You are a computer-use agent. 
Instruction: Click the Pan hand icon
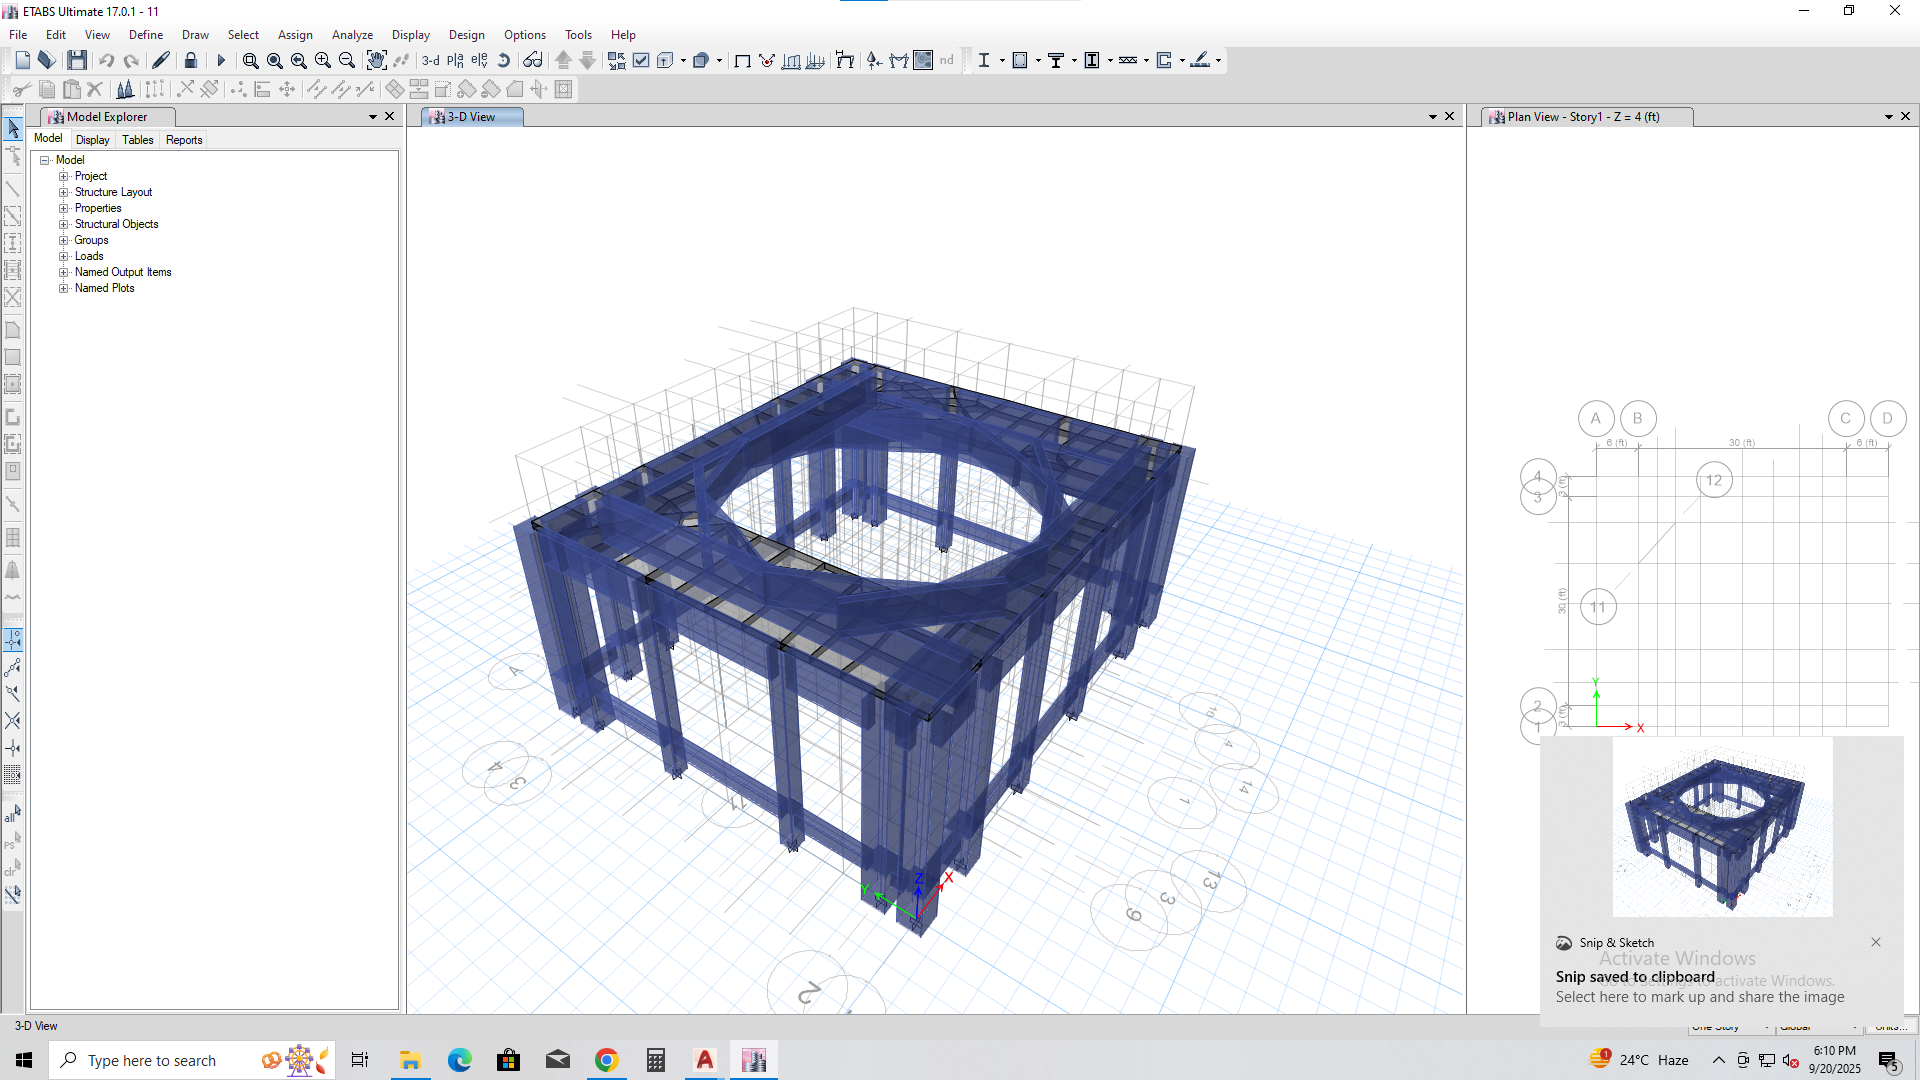(x=376, y=61)
